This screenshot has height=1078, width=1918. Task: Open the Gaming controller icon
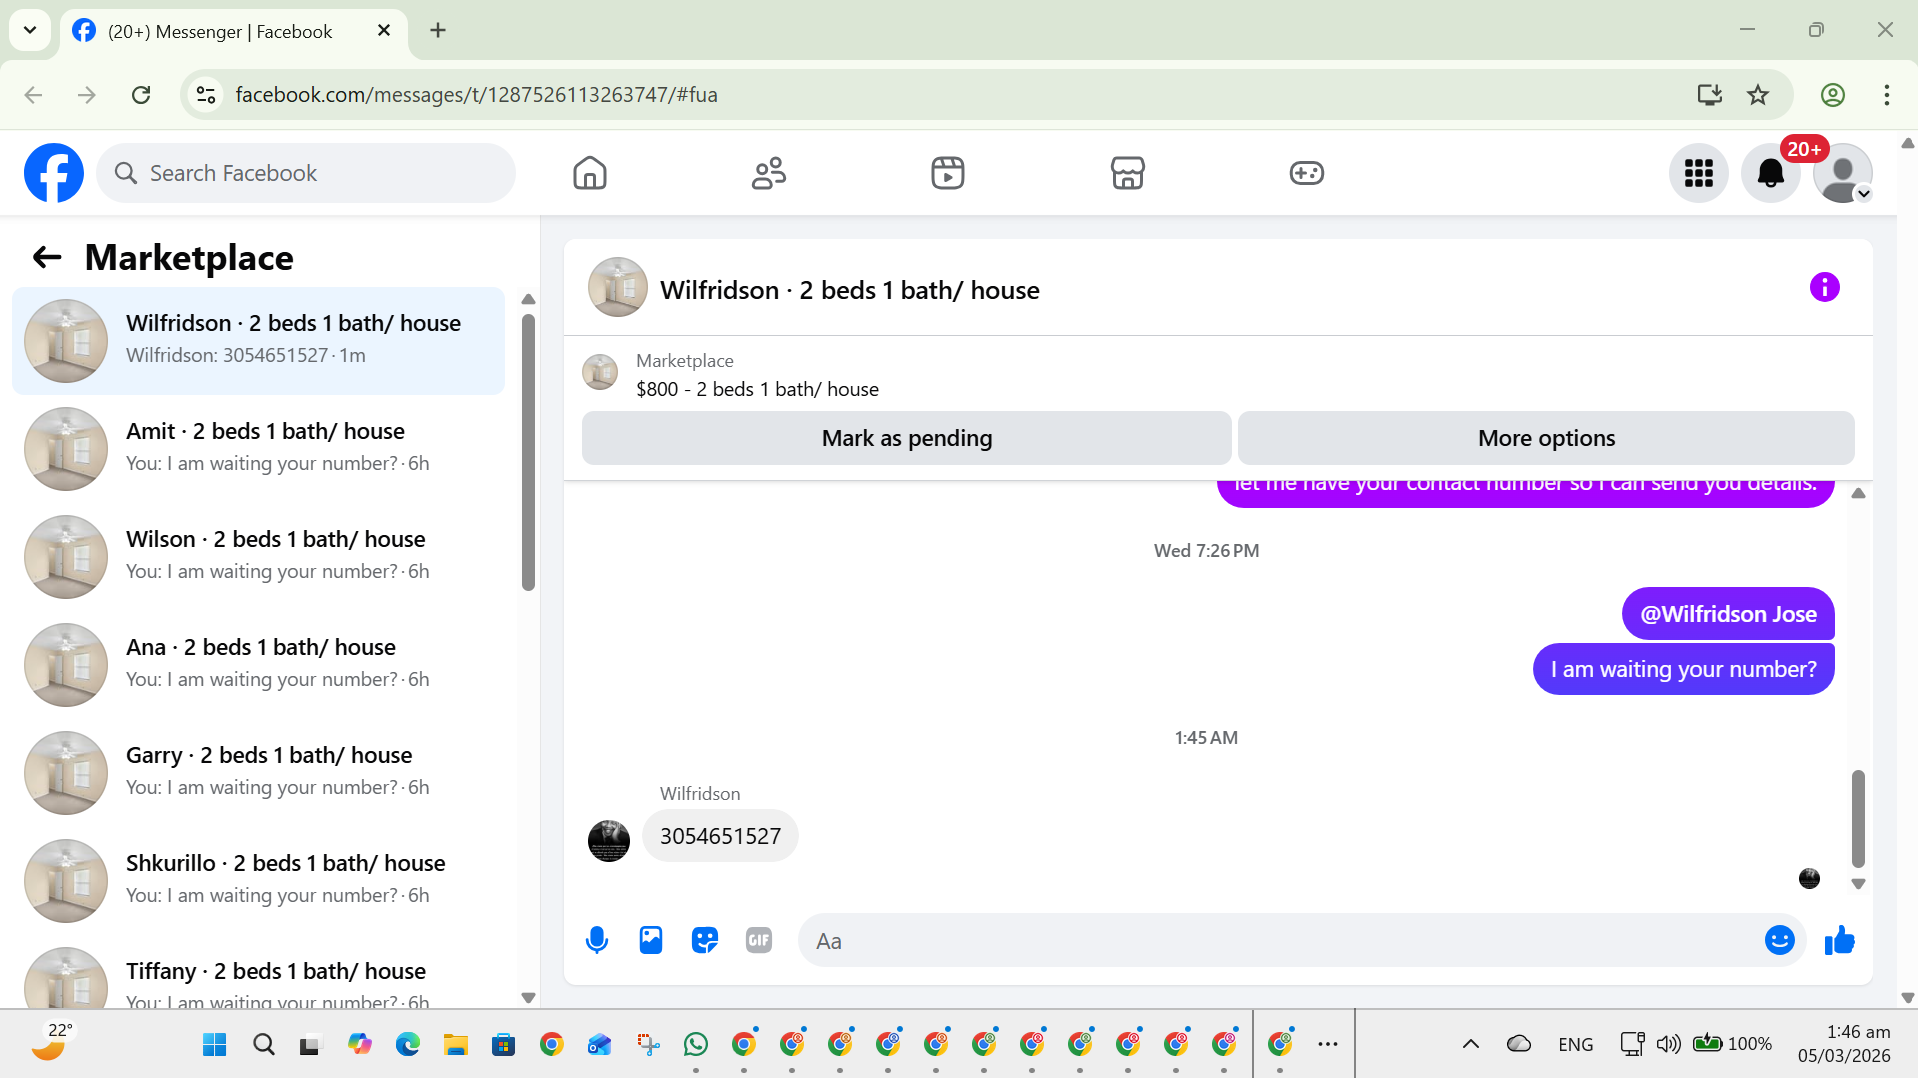point(1306,173)
